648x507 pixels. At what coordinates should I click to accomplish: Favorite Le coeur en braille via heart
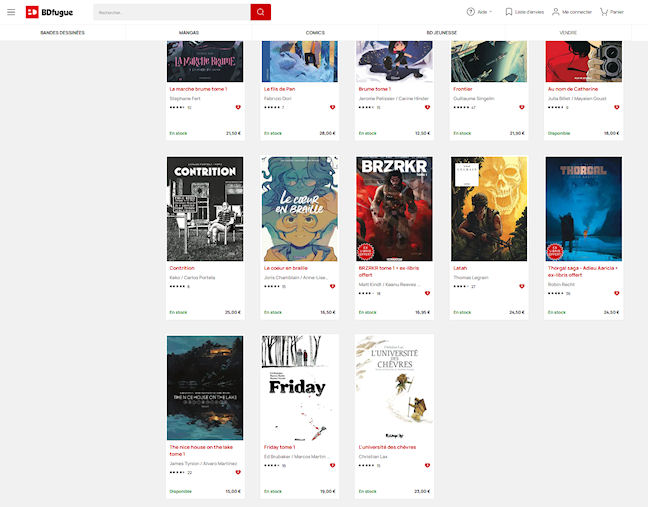[x=333, y=287]
